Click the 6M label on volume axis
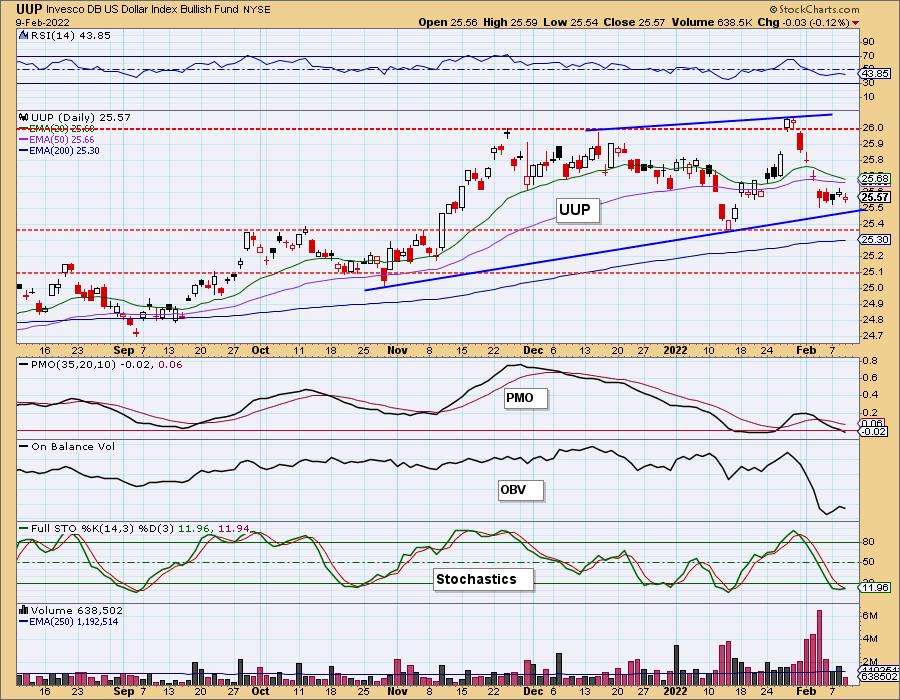The width and height of the screenshot is (900, 700). 870,616
